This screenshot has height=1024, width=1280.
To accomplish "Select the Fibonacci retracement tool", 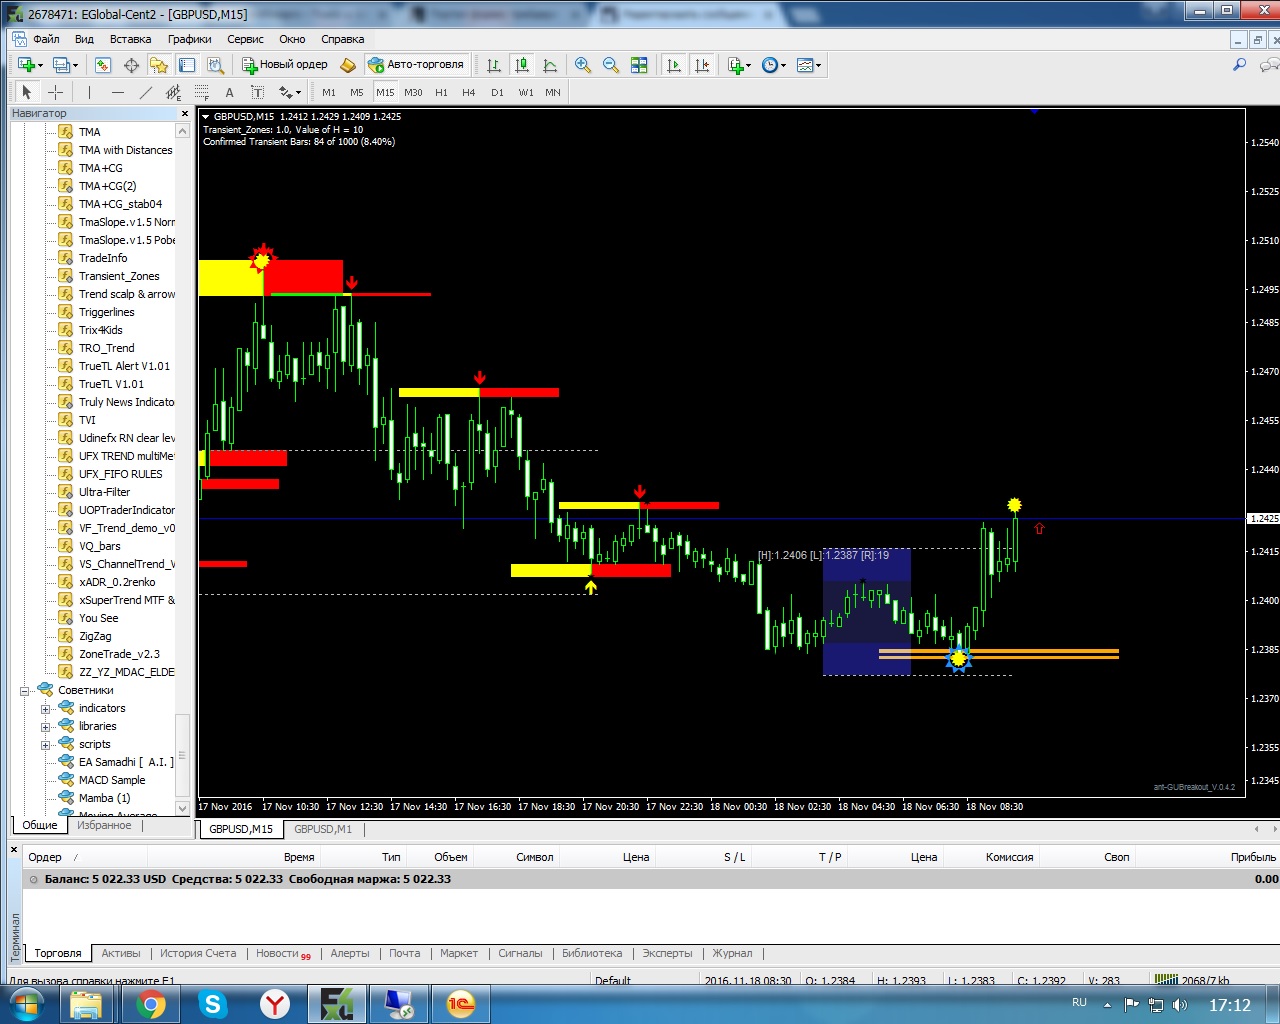I will 202,92.
